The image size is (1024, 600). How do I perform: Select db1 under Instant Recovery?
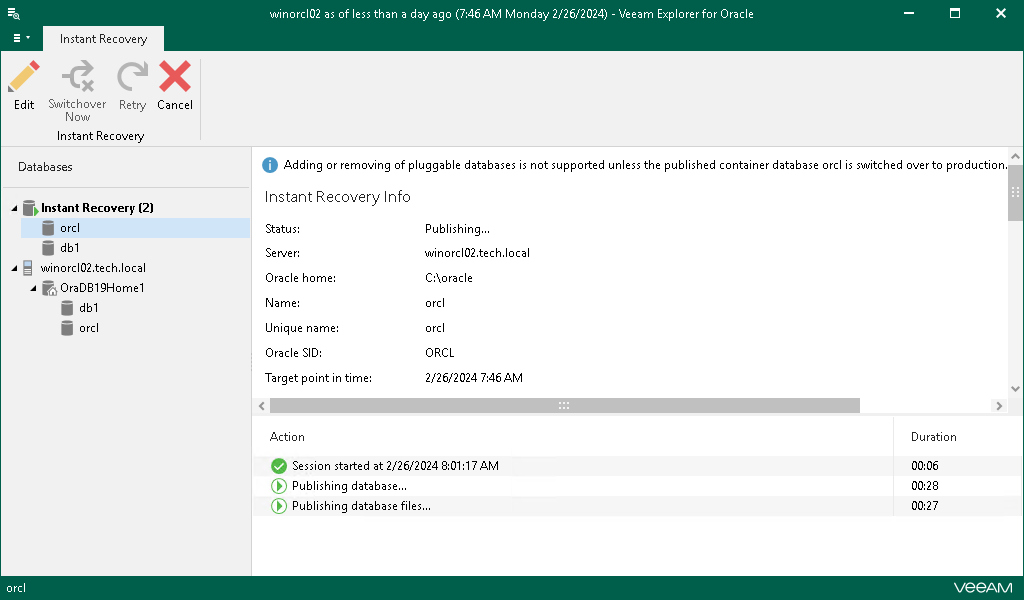69,248
